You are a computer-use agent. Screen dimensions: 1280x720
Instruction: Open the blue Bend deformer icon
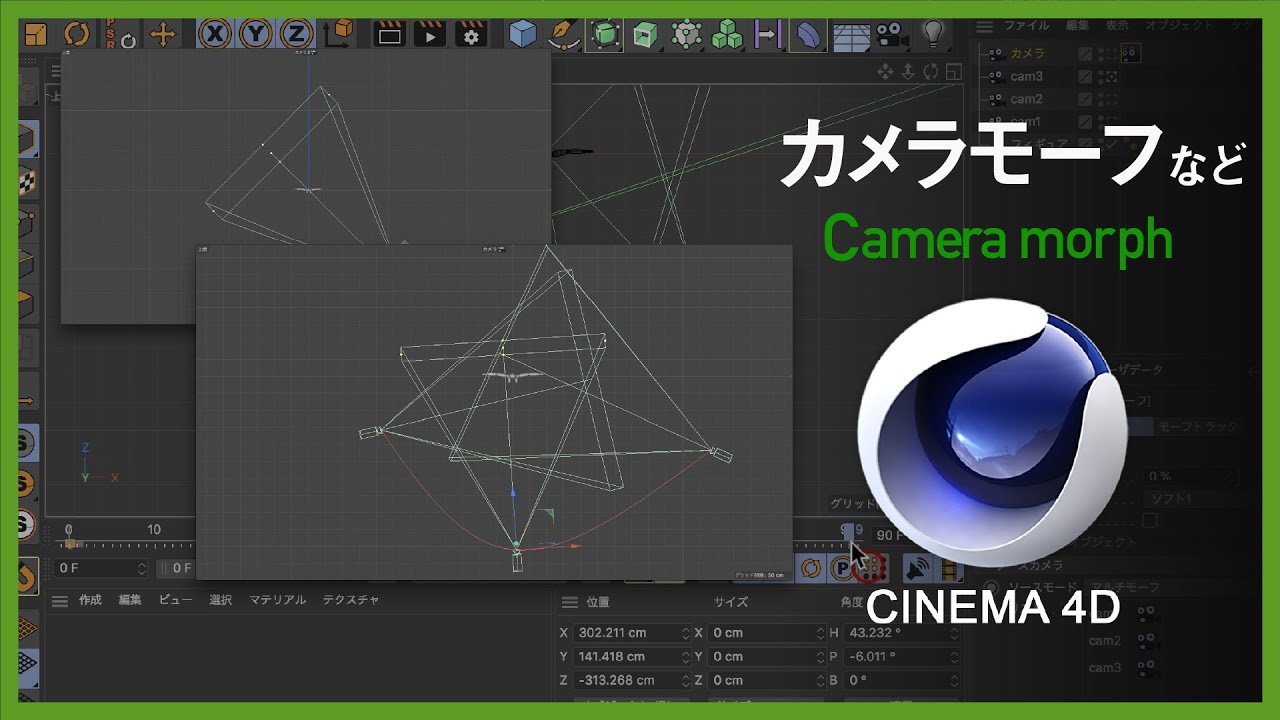click(x=807, y=35)
